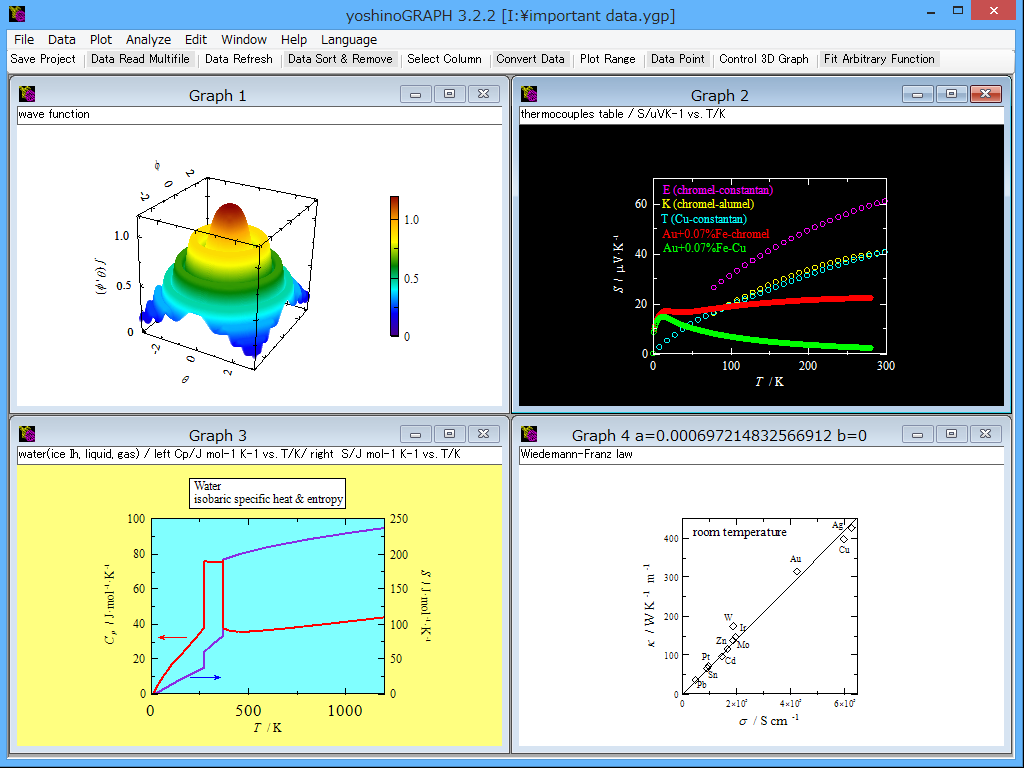
Task: Click Control 3D Graph in the toolbar
Action: (x=763, y=59)
